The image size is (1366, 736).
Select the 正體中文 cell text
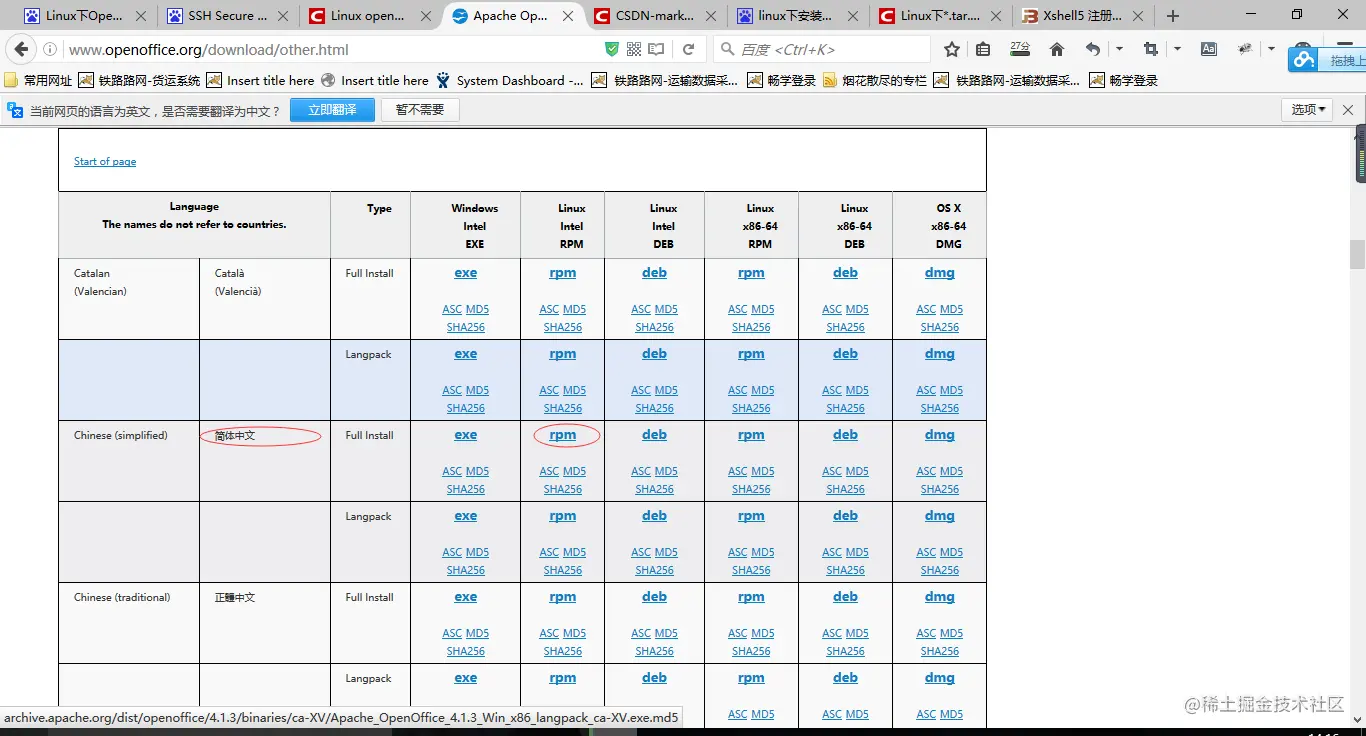pos(235,597)
